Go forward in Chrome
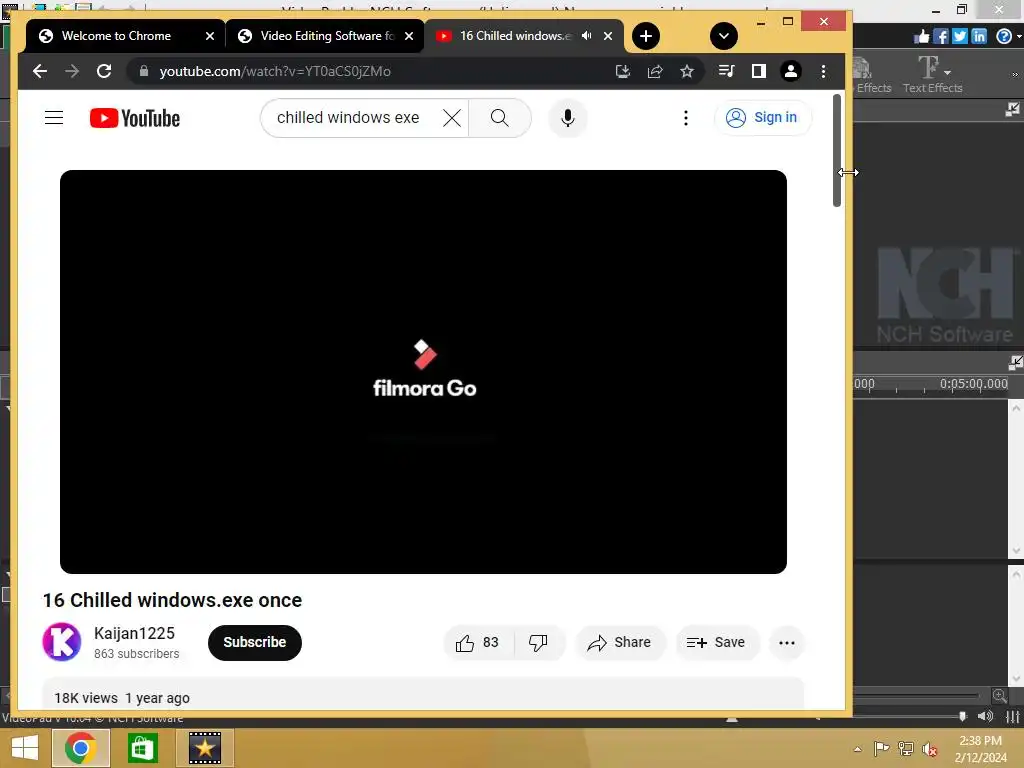 pyautogui.click(x=72, y=71)
